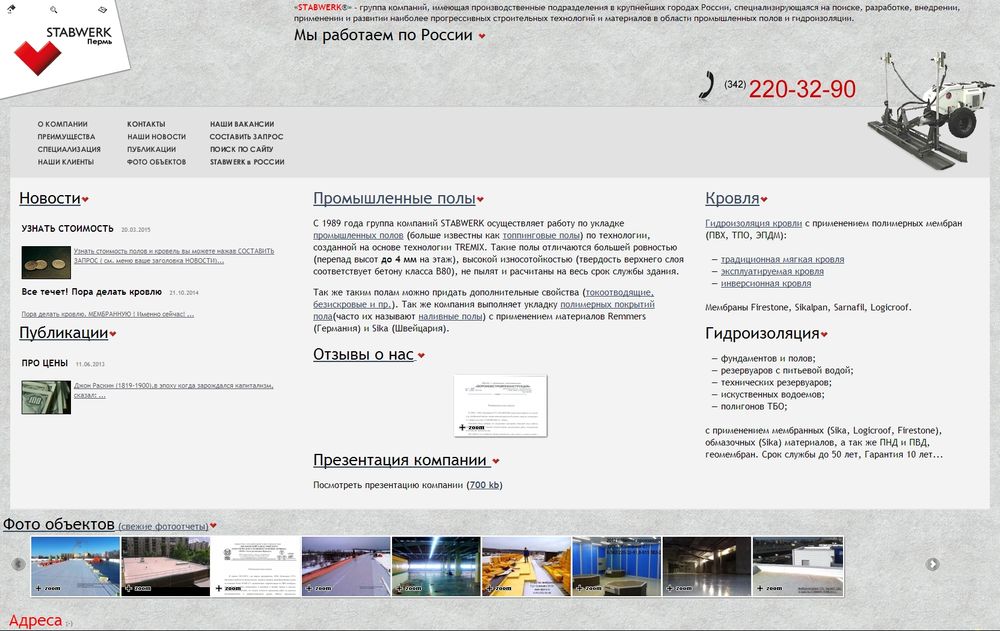Open the Презентация компании heading link

(400, 460)
